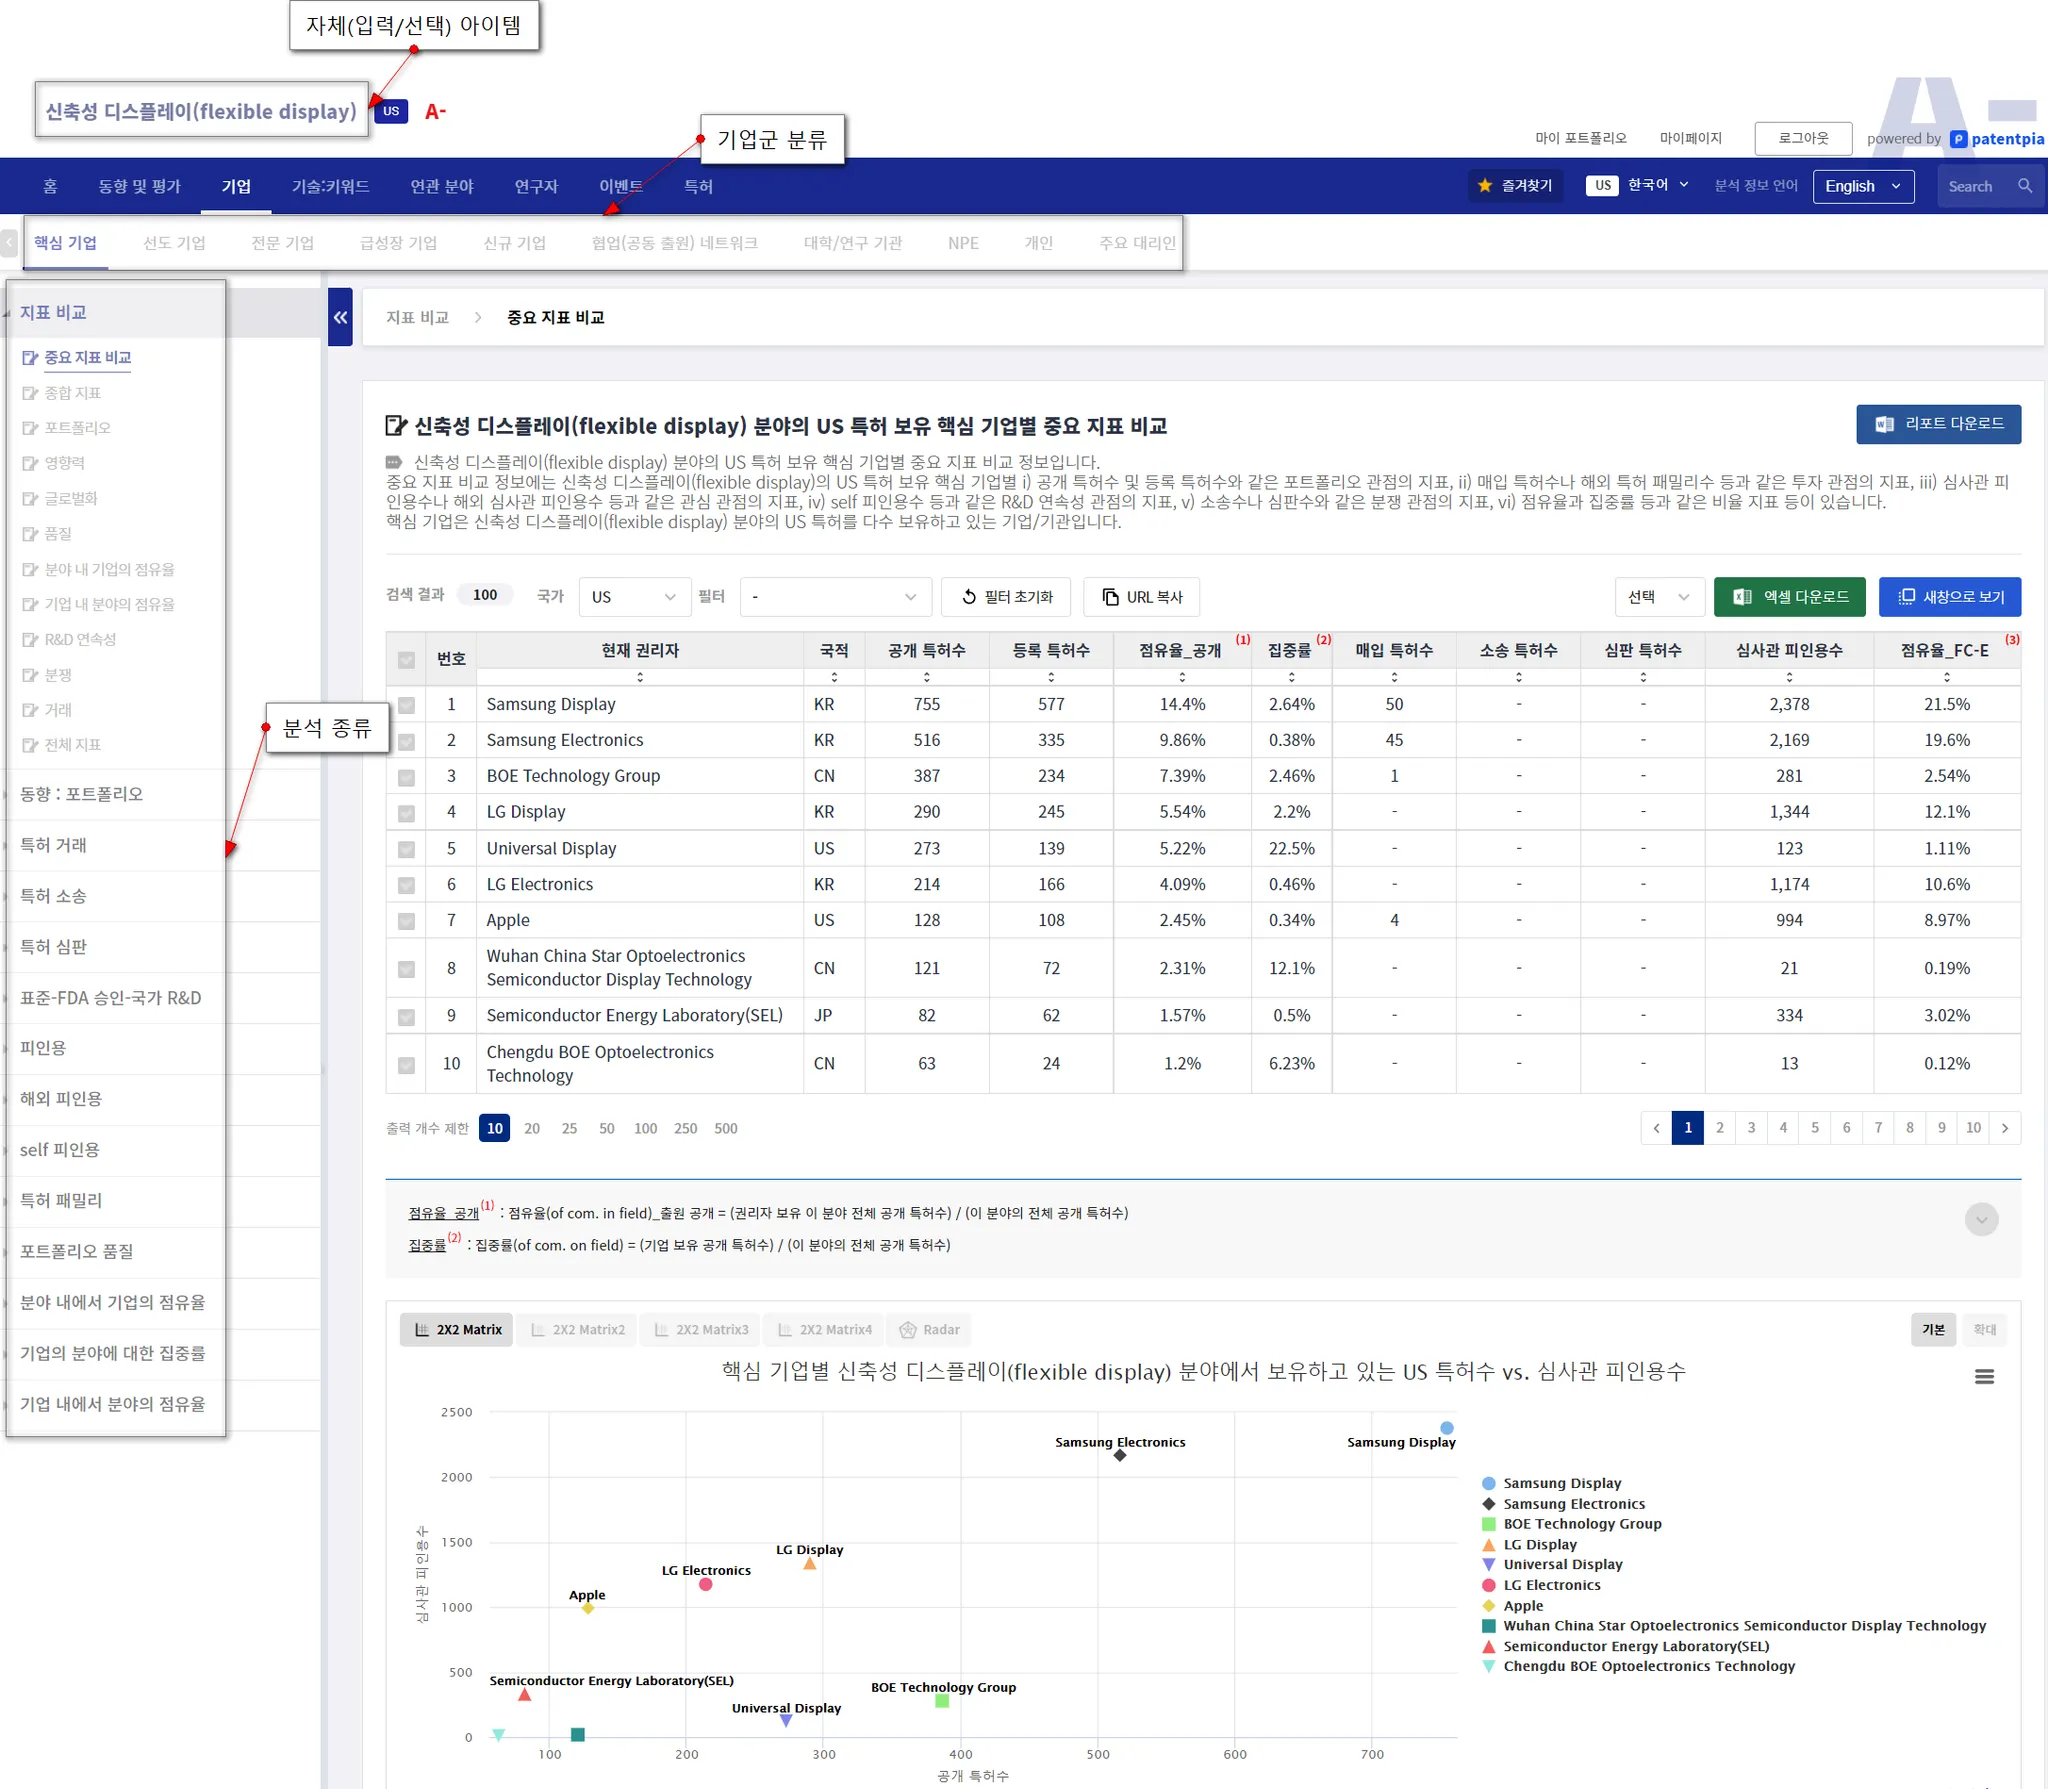Viewport: 2048px width, 1789px height.
Task: Collapse sidebar with double chevron icon
Action: tap(340, 317)
